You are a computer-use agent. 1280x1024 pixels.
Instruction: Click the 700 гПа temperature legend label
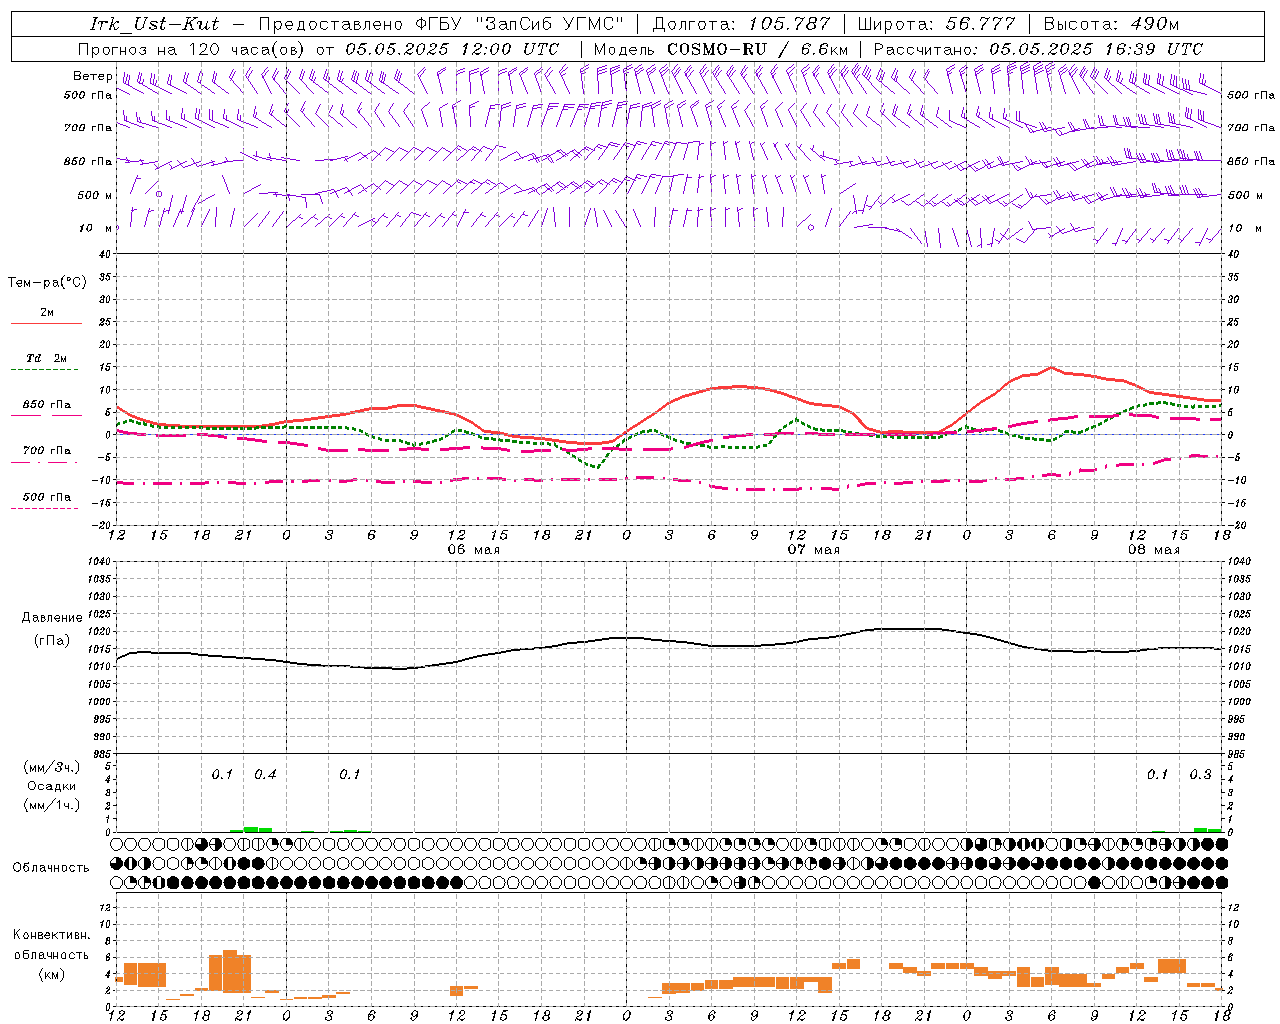46,451
